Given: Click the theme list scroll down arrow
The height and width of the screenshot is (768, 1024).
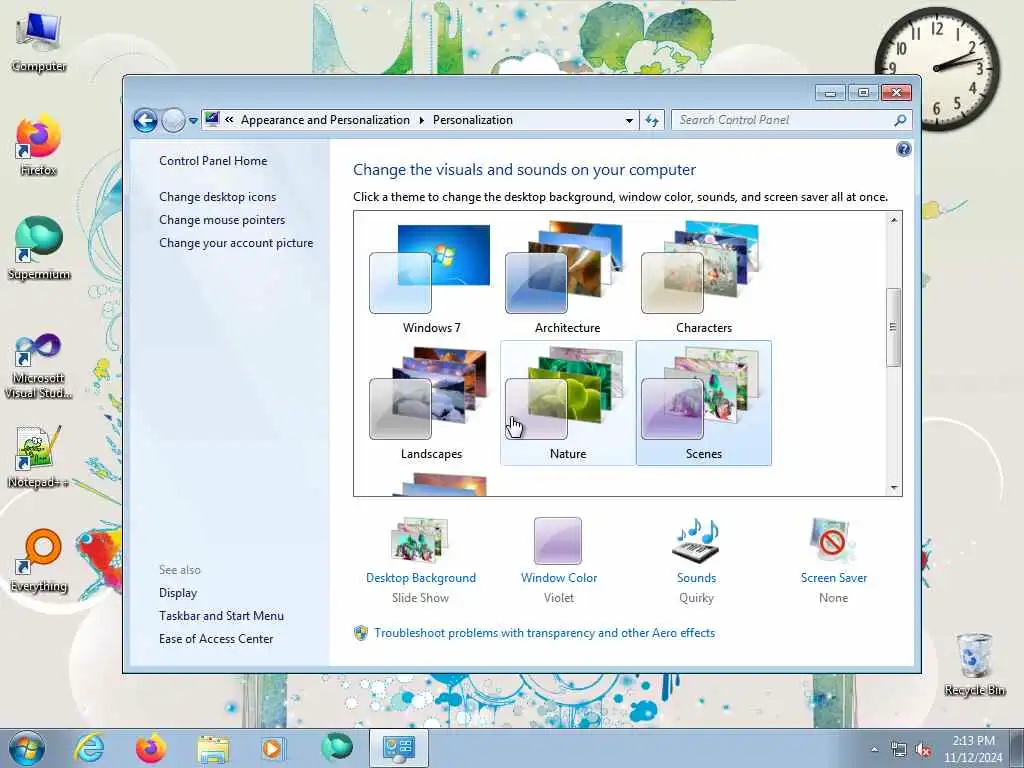Looking at the screenshot, I should click(x=893, y=487).
